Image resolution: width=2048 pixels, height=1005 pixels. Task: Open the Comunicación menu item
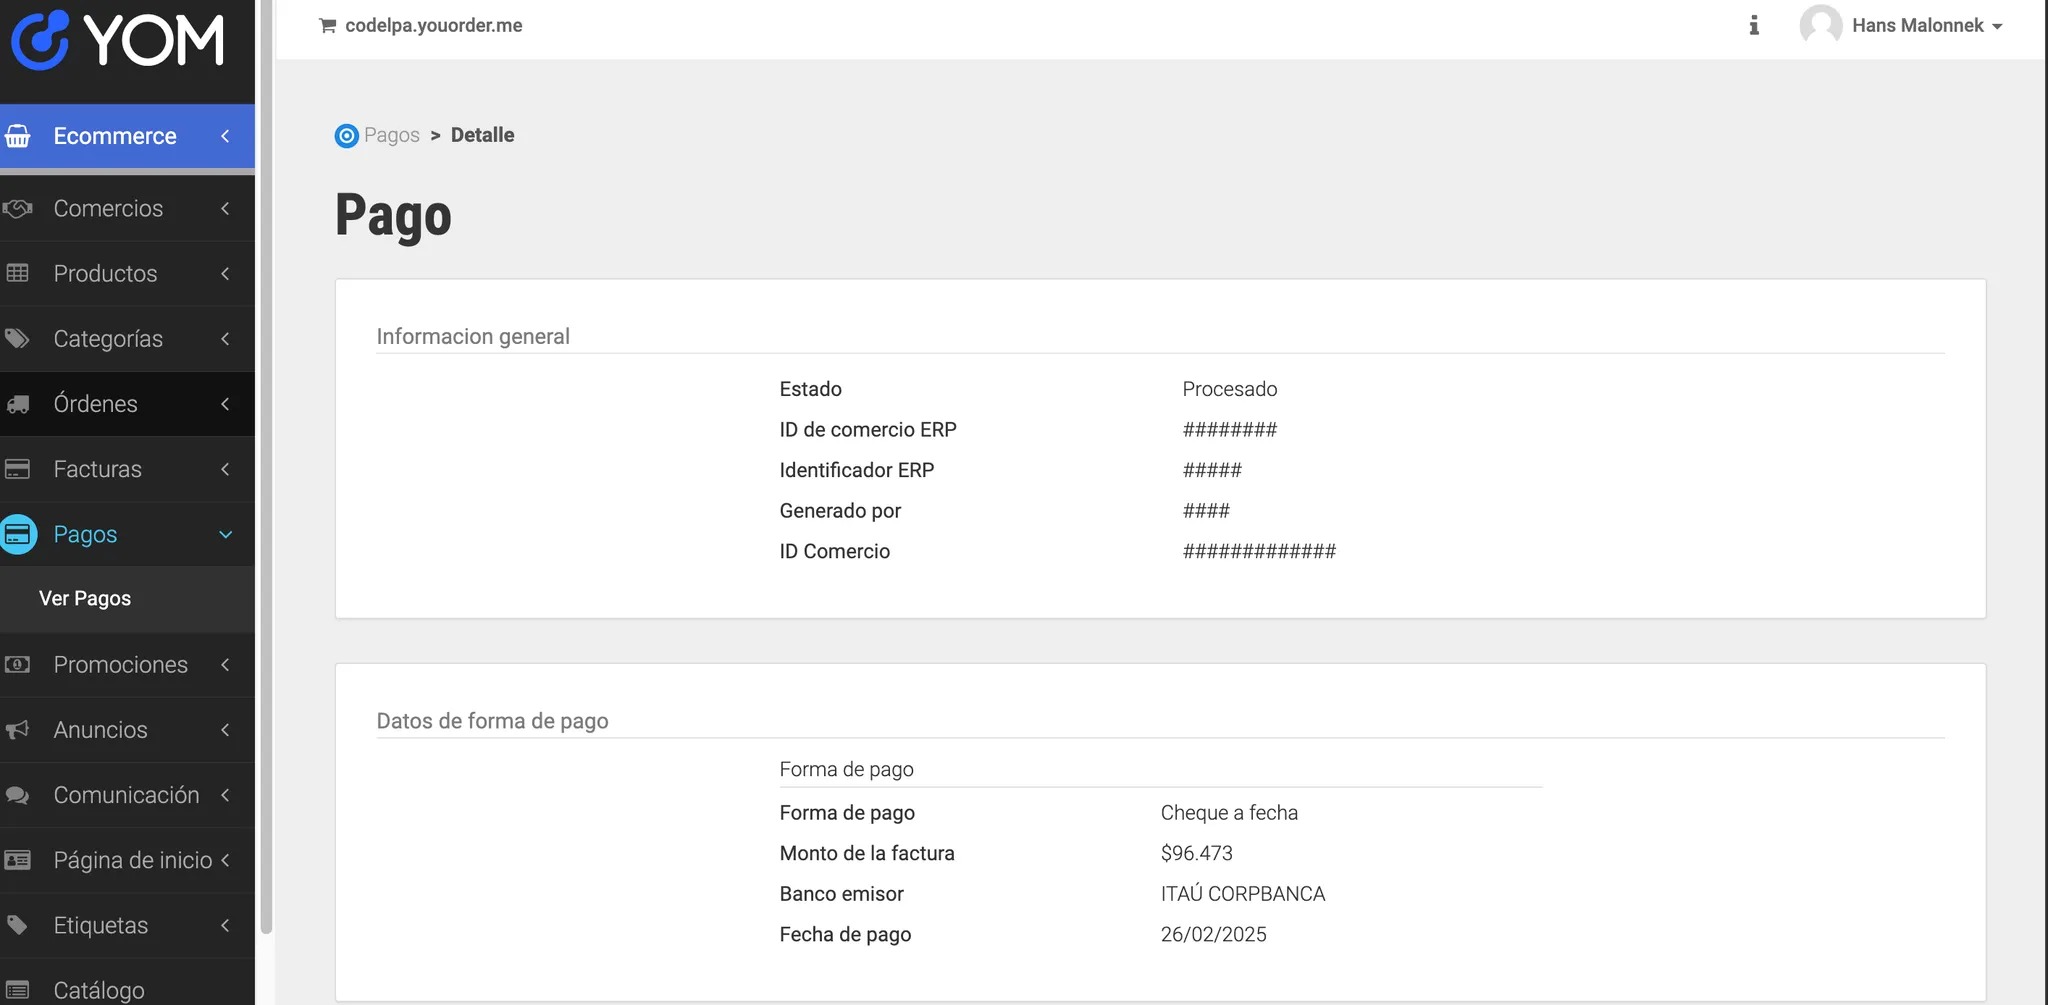[x=127, y=795]
